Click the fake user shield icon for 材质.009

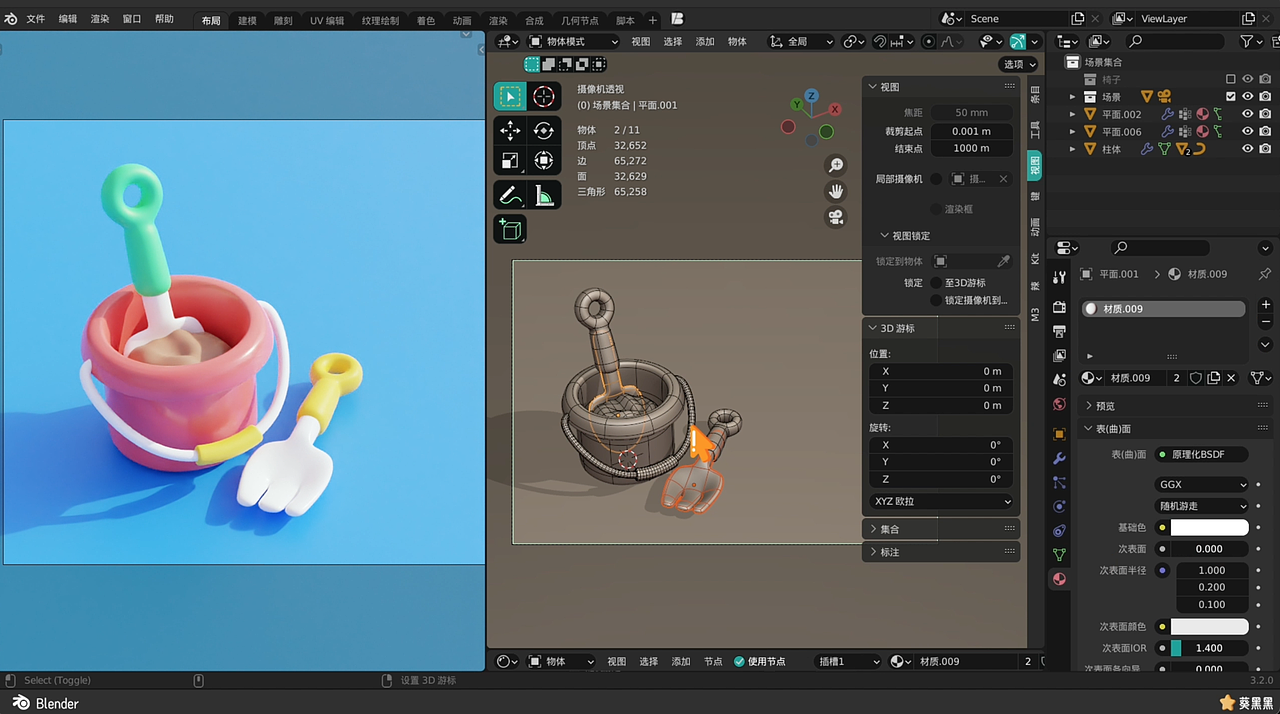(1195, 378)
